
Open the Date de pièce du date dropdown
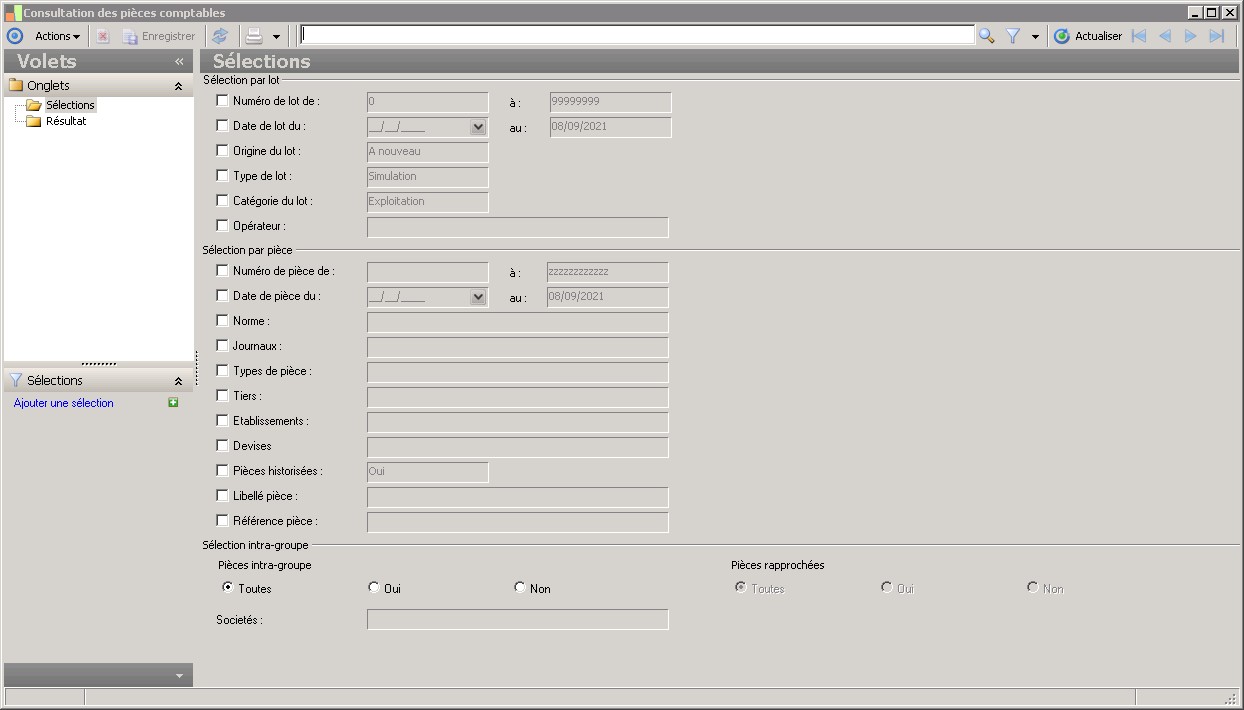click(477, 297)
